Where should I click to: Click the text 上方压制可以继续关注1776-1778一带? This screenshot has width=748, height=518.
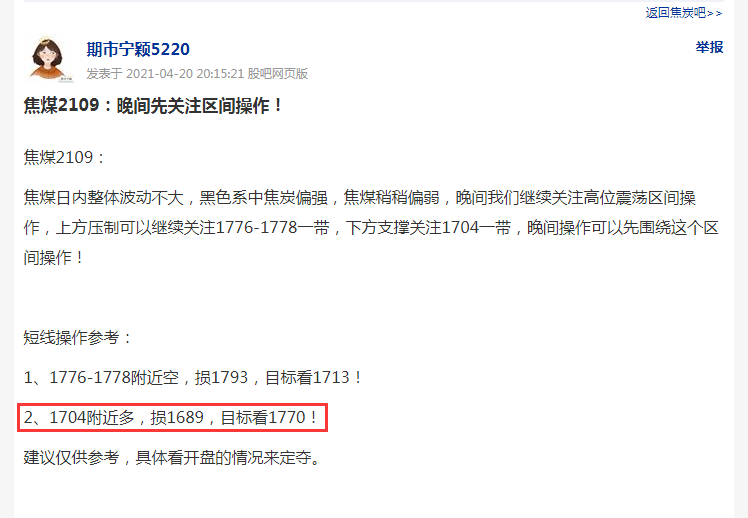pyautogui.click(x=193, y=228)
